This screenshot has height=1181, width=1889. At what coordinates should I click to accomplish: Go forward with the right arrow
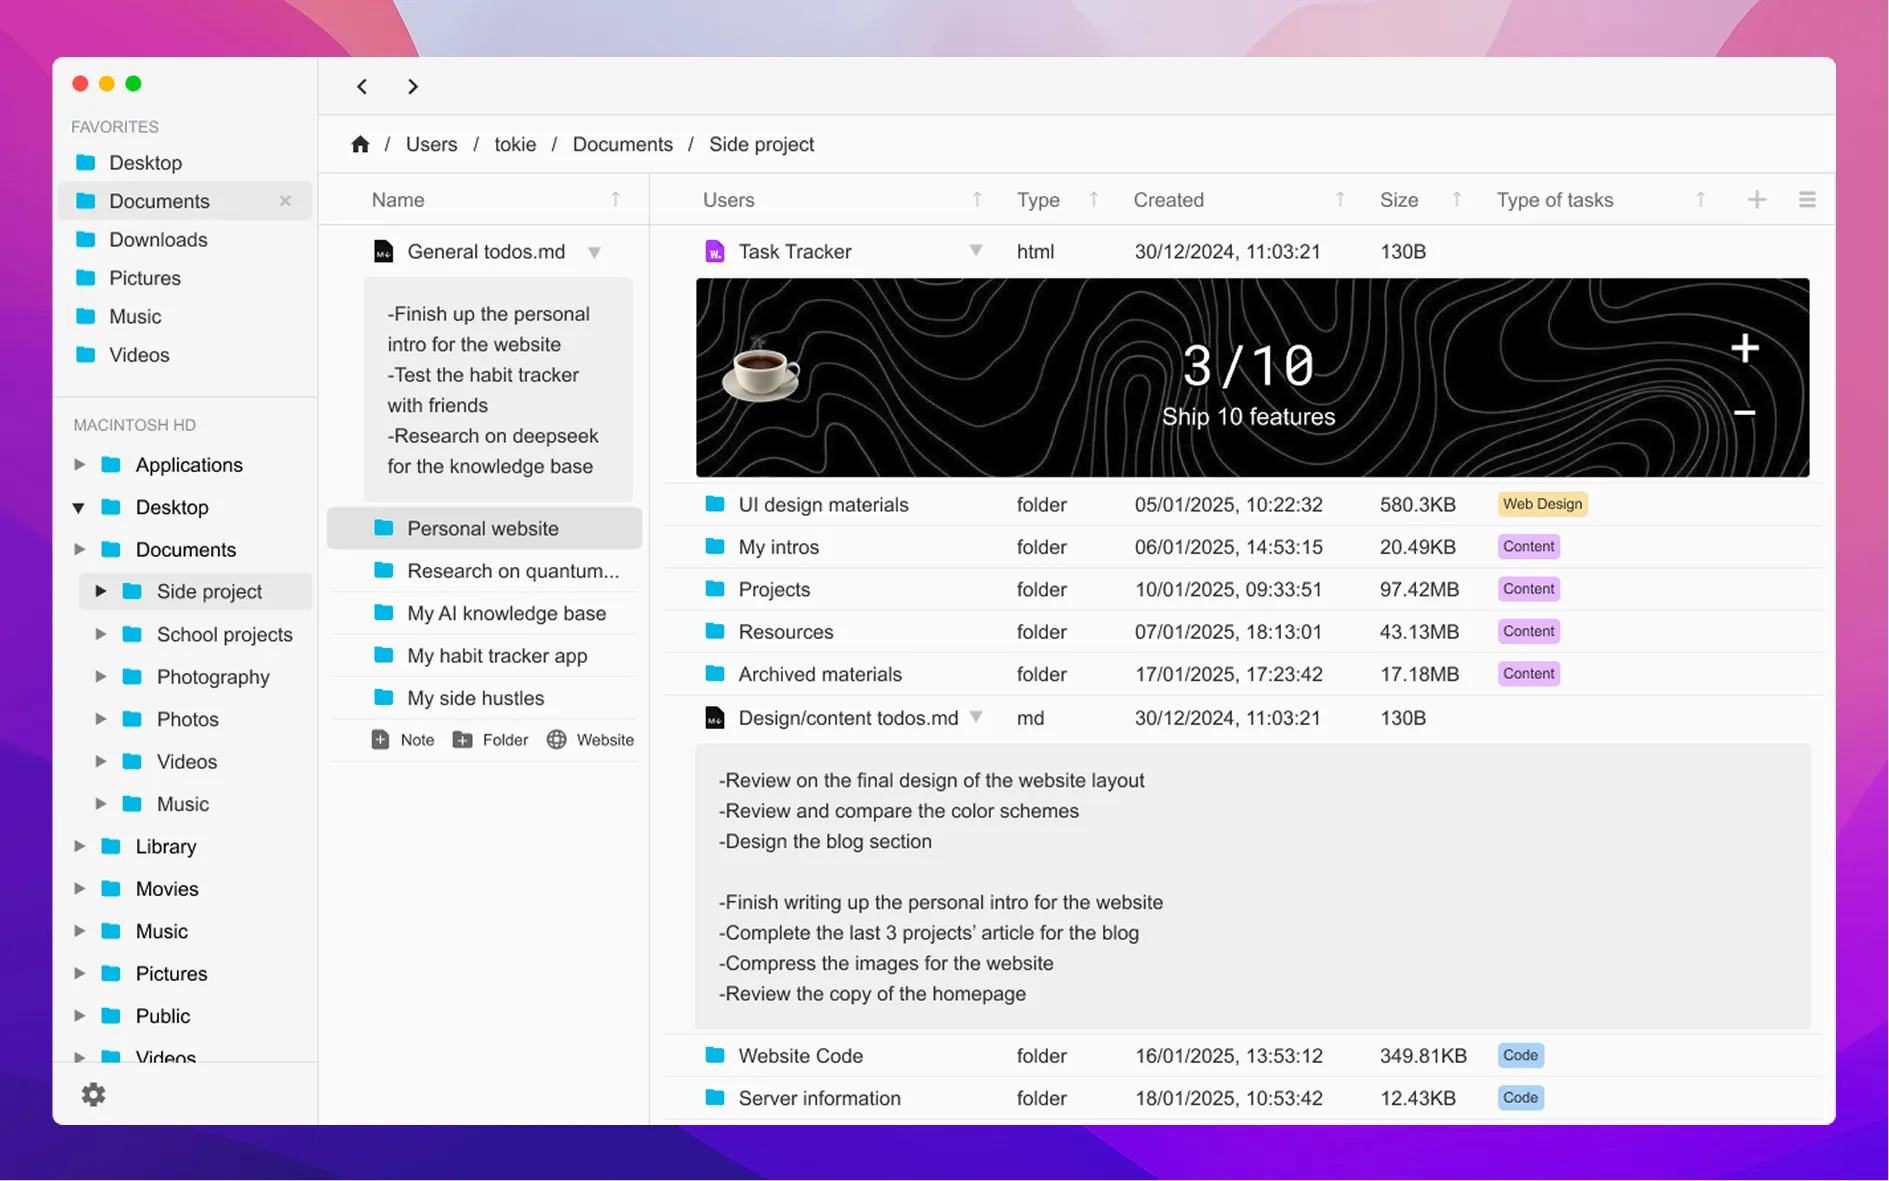[413, 87]
